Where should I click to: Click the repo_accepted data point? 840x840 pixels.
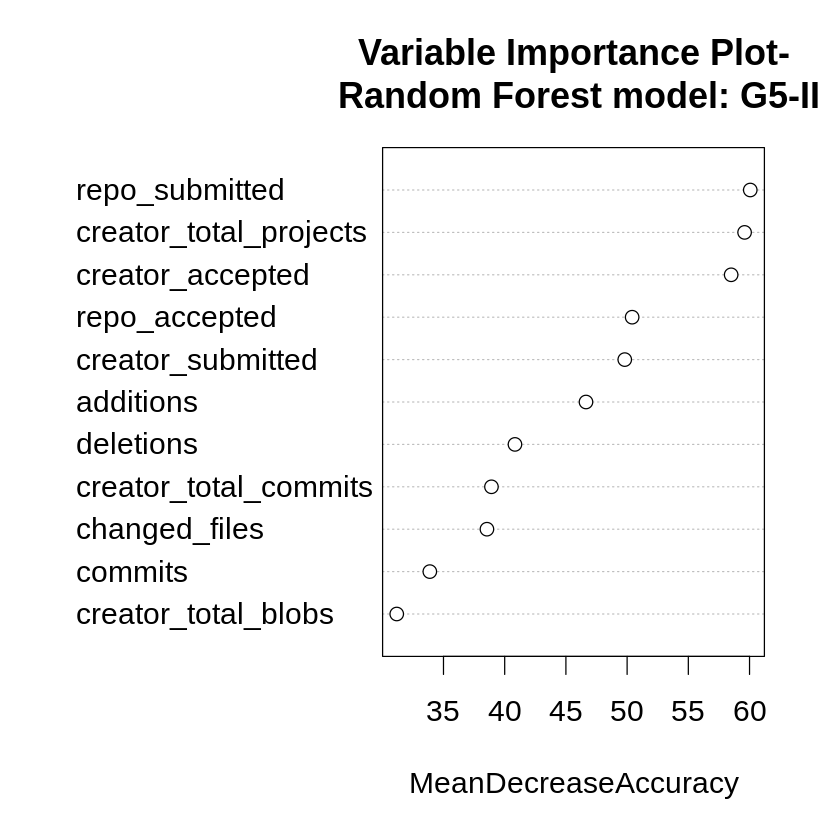[632, 317]
